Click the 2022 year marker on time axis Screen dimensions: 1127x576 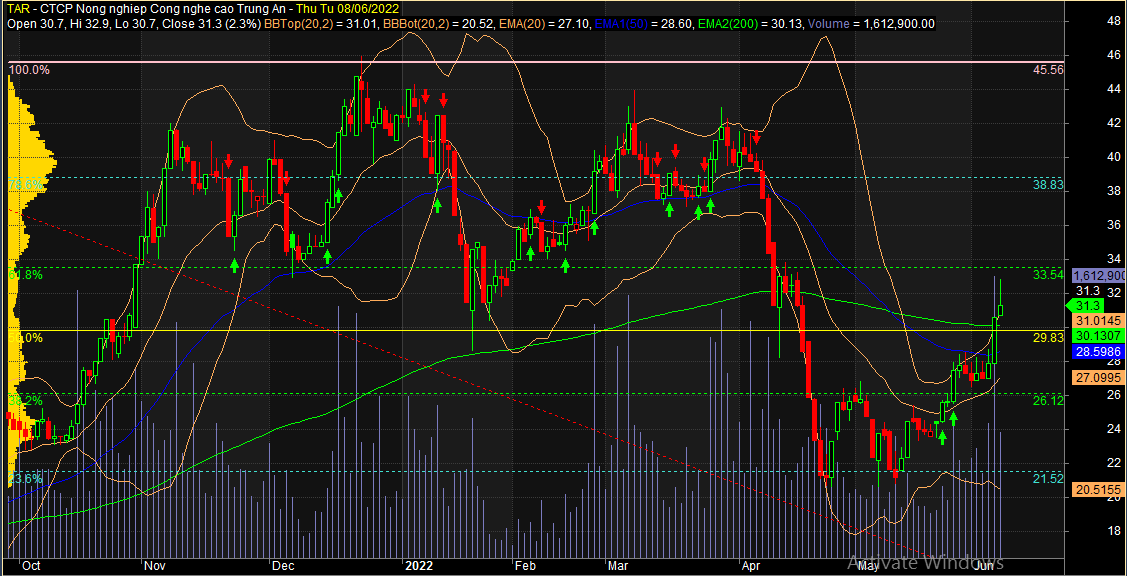click(x=420, y=565)
